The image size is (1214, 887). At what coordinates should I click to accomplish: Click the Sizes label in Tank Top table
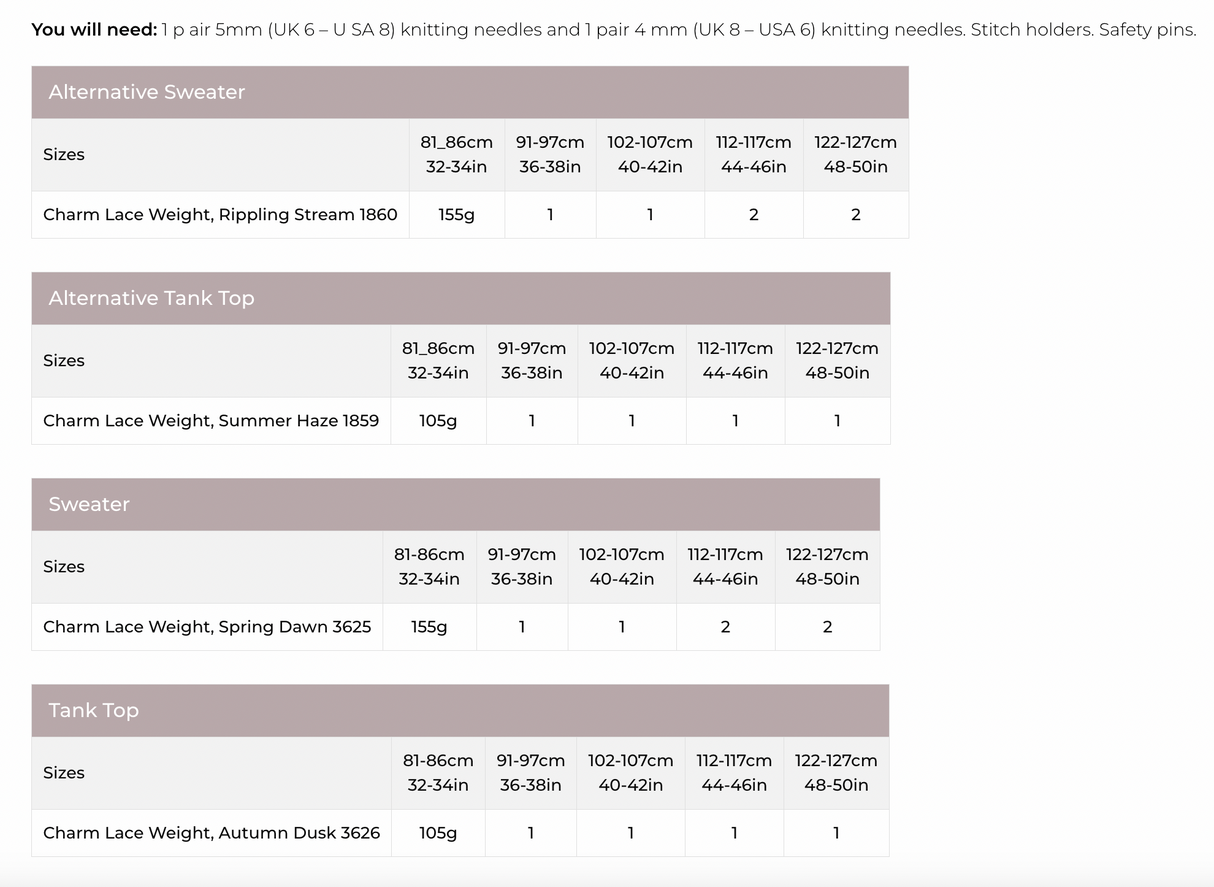pos(64,772)
